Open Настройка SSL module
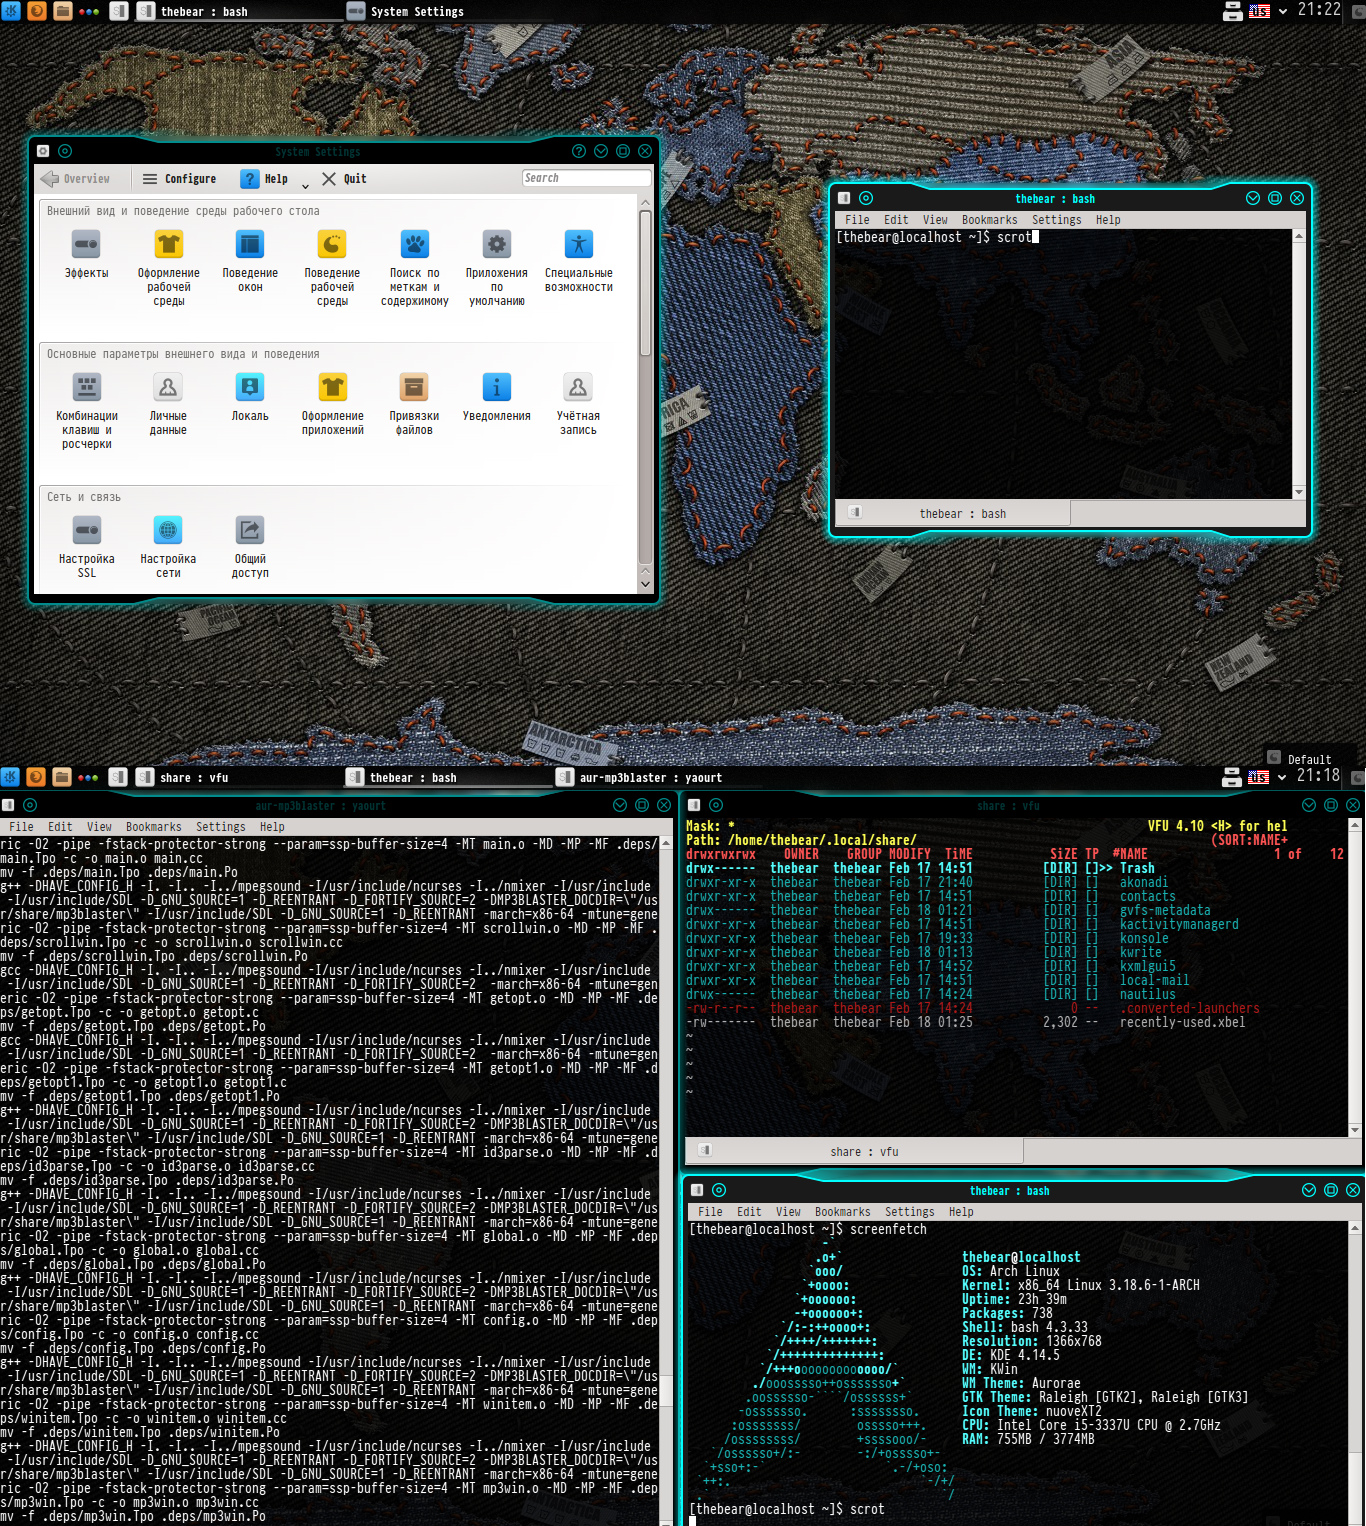The height and width of the screenshot is (1526, 1366). click(x=87, y=546)
